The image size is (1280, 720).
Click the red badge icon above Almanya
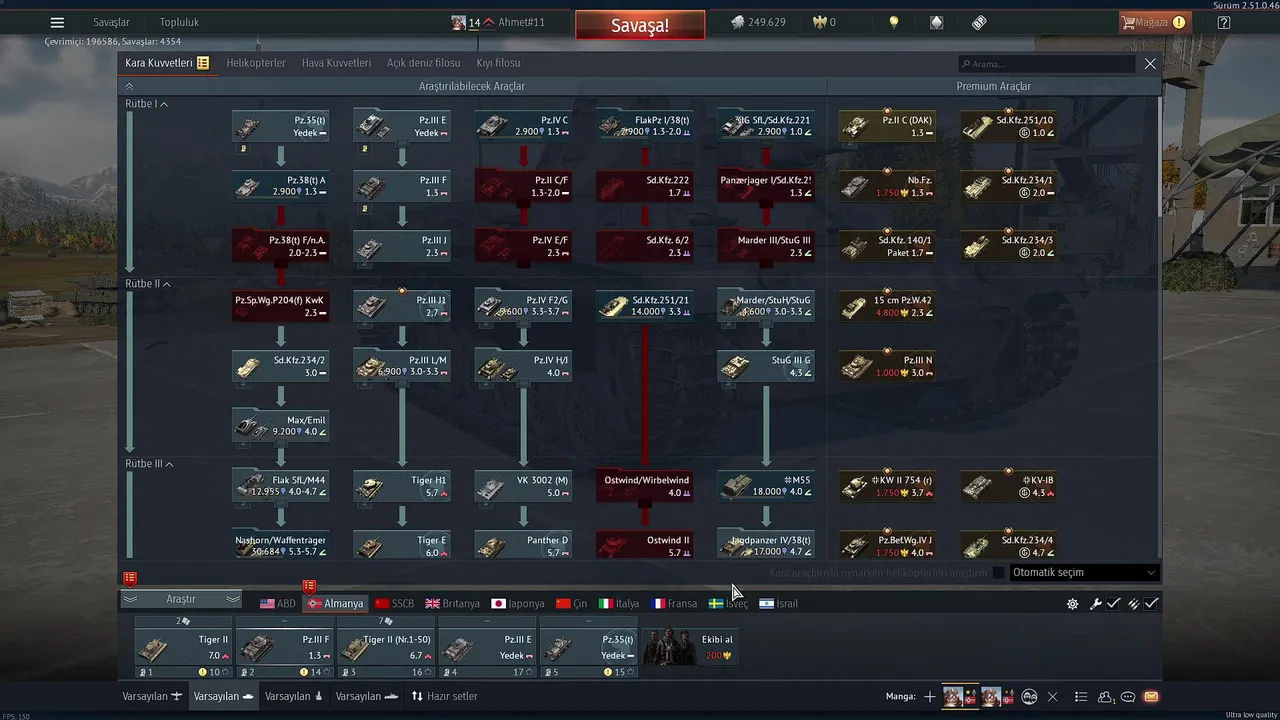309,586
